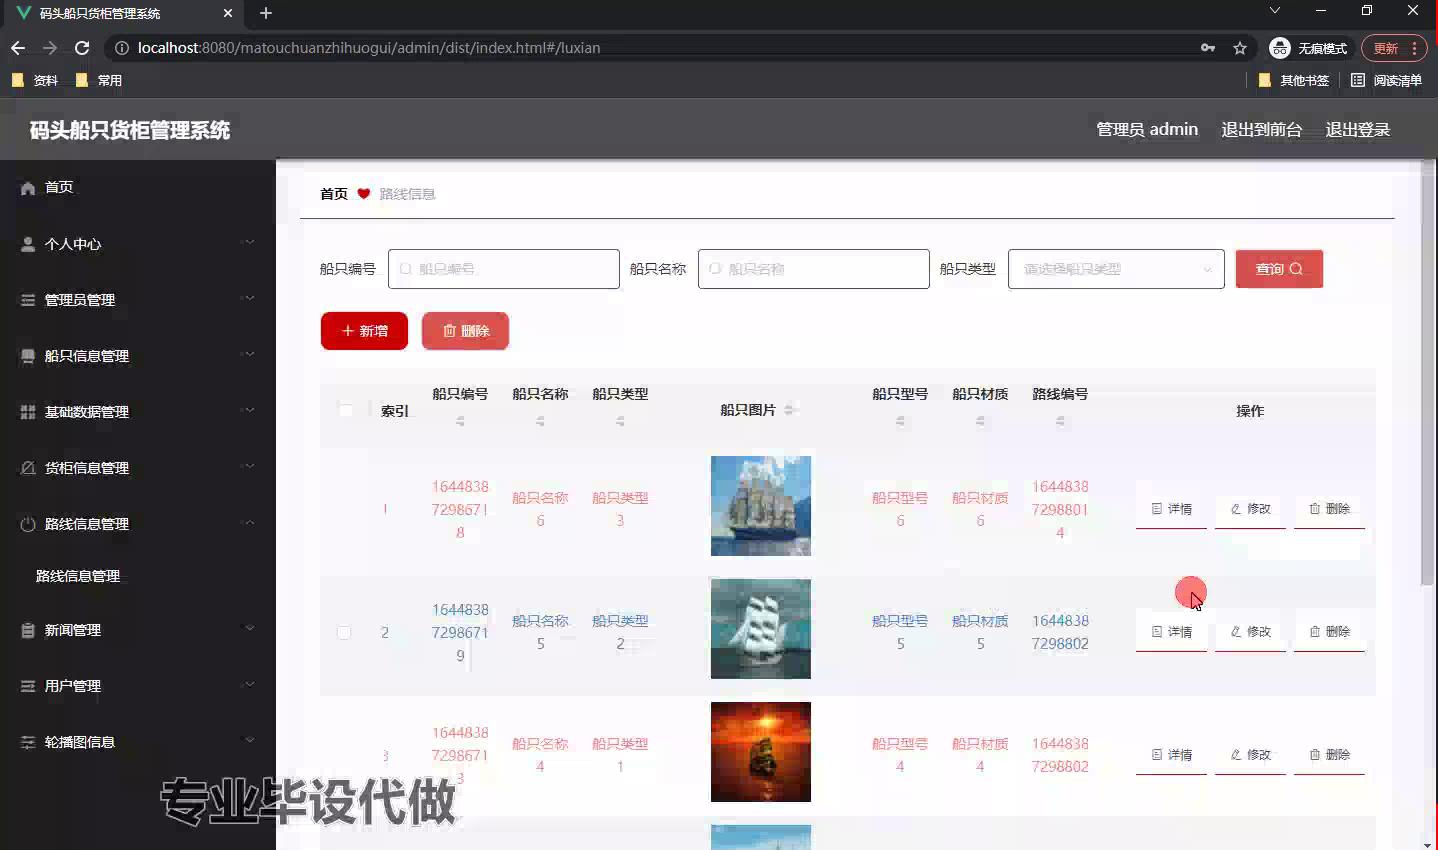Screen dimensions: 1438x850
Task: Click the clipboard icon beside 新闻管理
Action: pyautogui.click(x=28, y=630)
